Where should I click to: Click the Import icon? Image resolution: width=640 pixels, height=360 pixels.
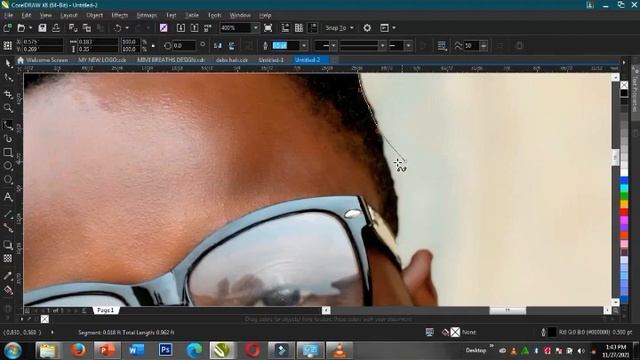[x=181, y=28]
